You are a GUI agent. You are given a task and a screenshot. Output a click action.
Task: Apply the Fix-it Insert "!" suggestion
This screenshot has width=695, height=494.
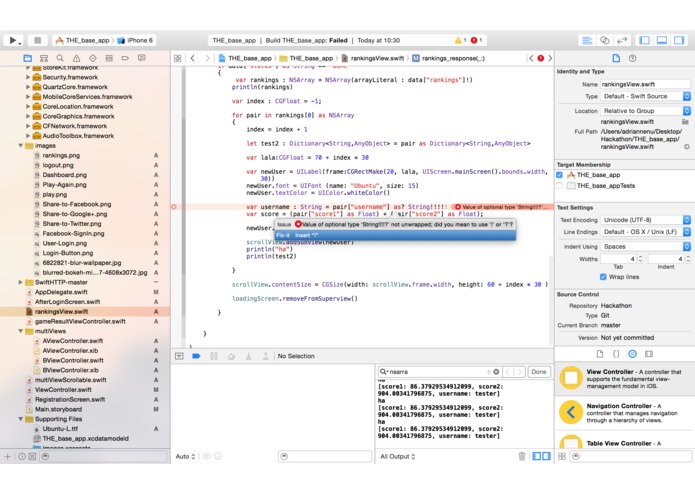(394, 235)
